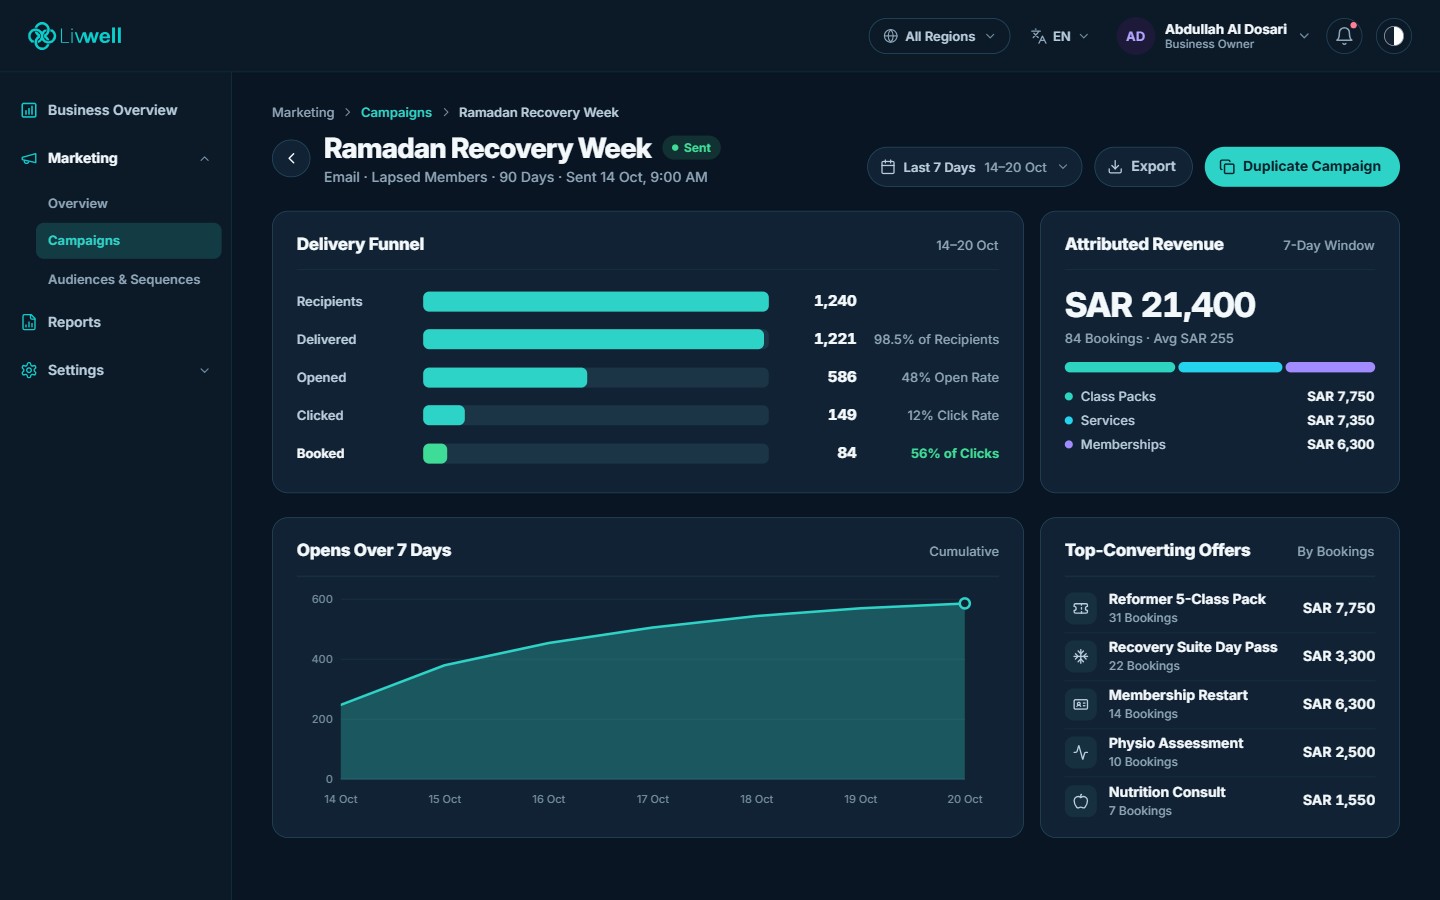Screen dimensions: 1440x900
Task: Click the Reports document icon
Action: pyautogui.click(x=29, y=322)
